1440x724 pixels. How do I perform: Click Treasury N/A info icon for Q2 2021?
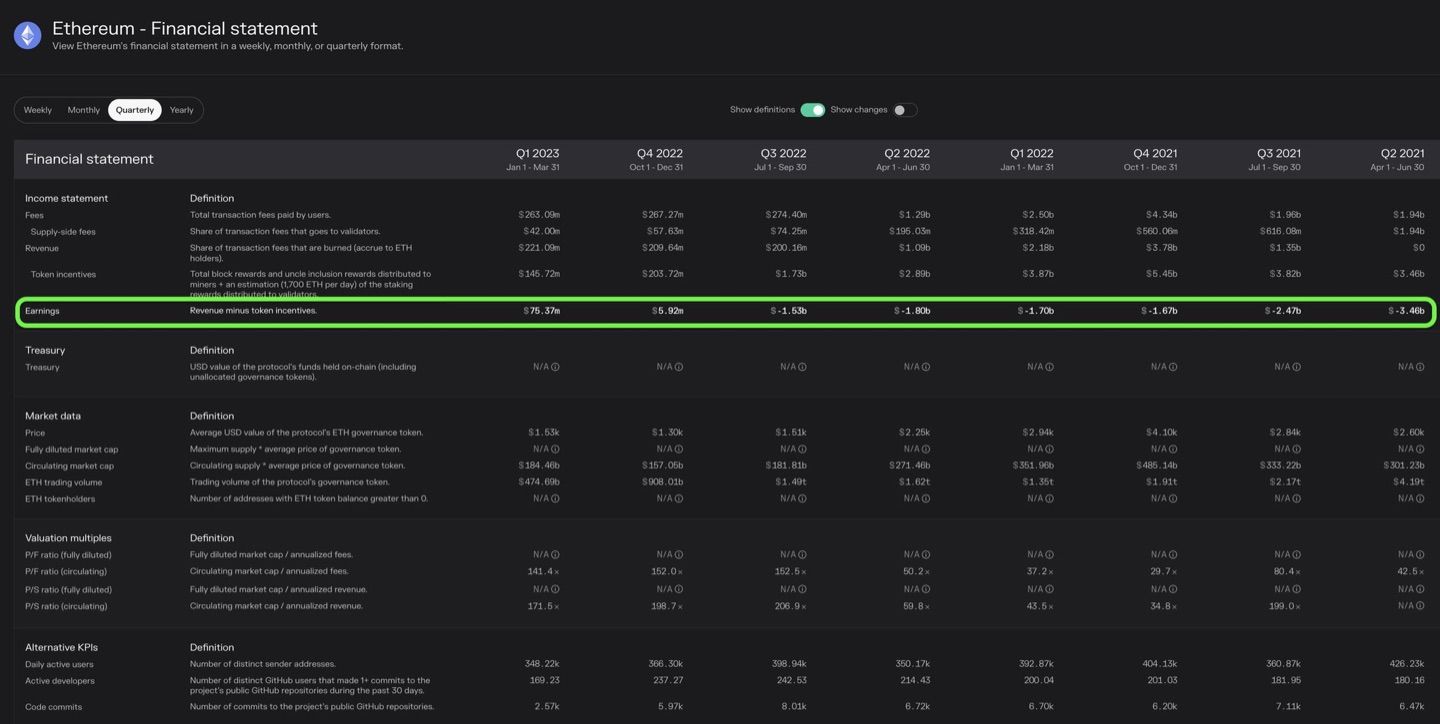1421,367
